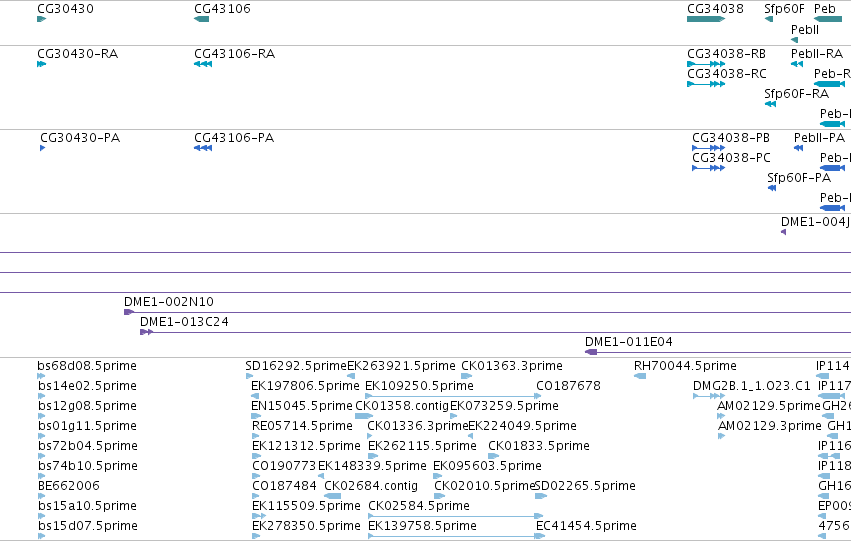The image size is (851, 541).
Task: Select EST EK095603.5prime
Action: point(487,466)
